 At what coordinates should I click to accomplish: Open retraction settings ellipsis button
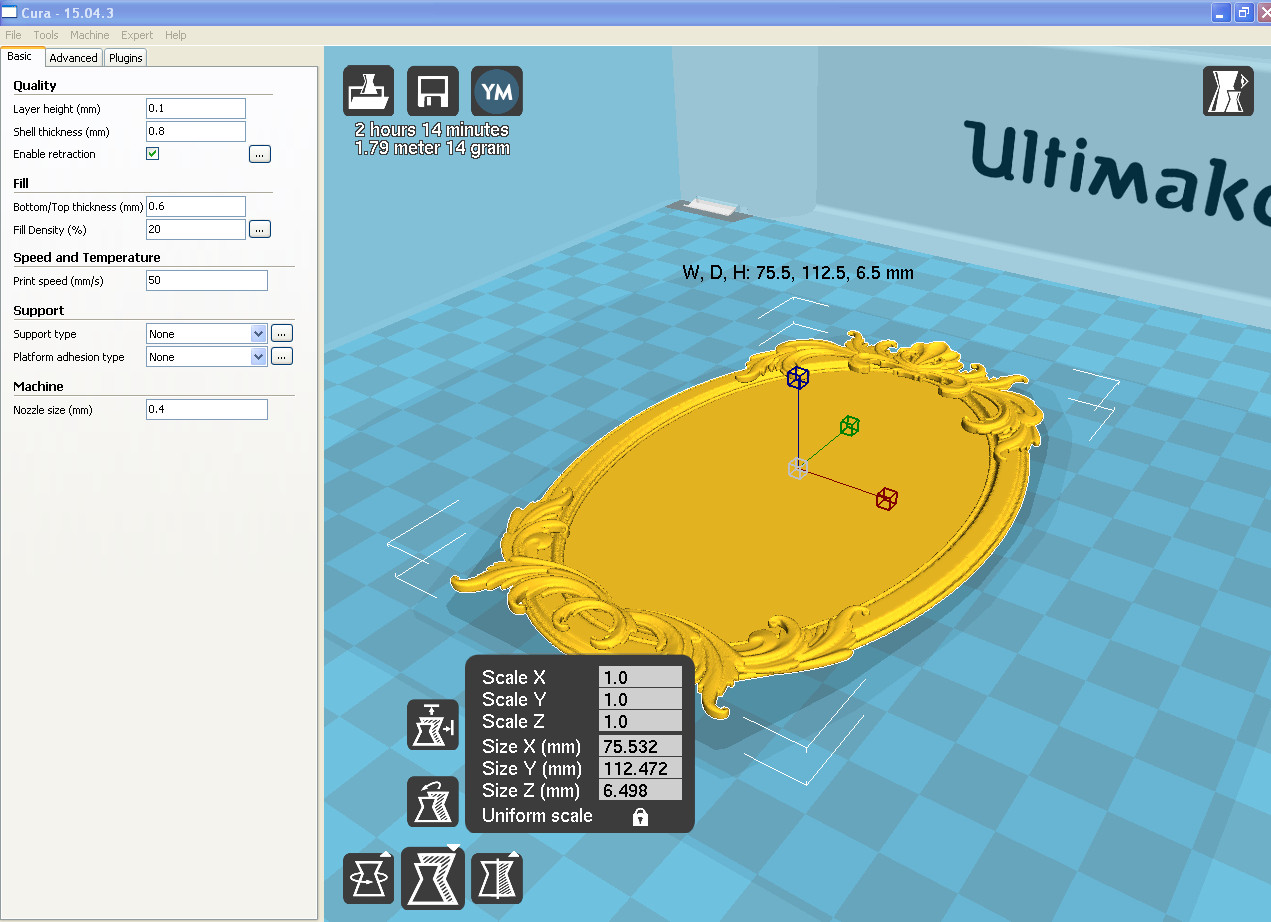pos(260,154)
